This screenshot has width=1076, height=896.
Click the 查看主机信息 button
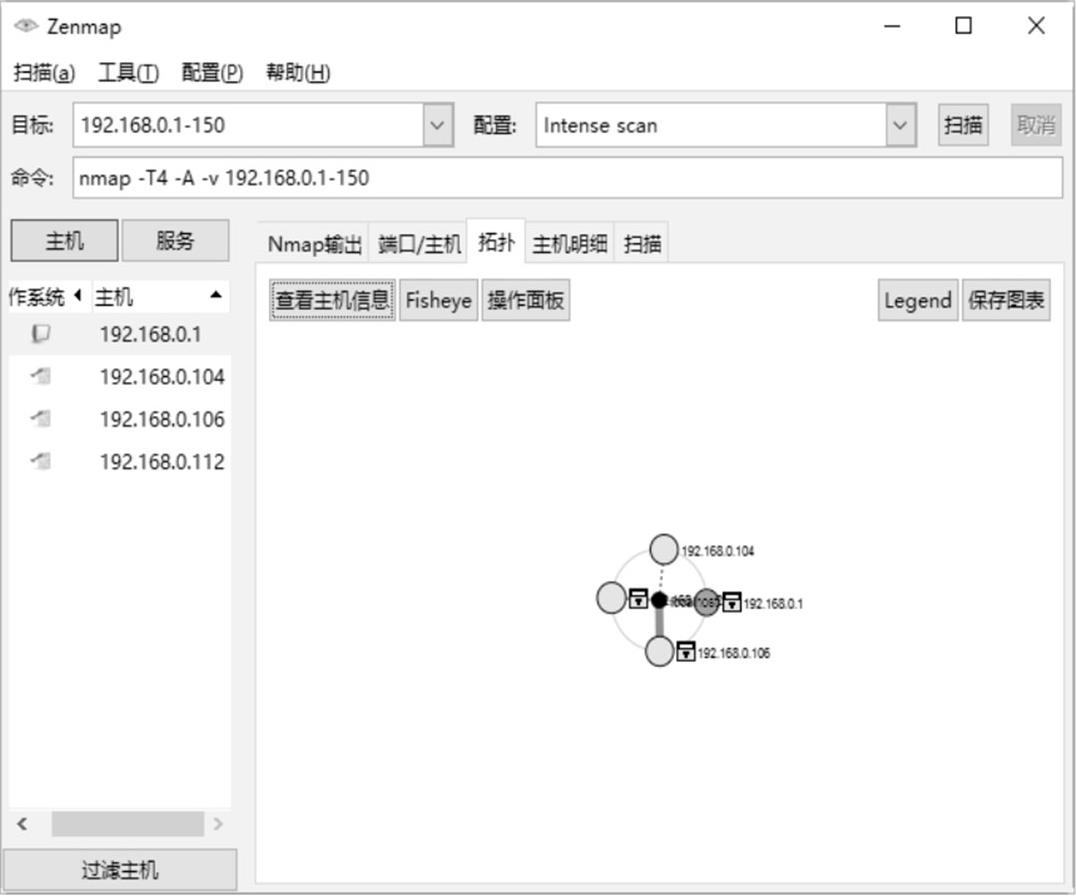click(332, 300)
